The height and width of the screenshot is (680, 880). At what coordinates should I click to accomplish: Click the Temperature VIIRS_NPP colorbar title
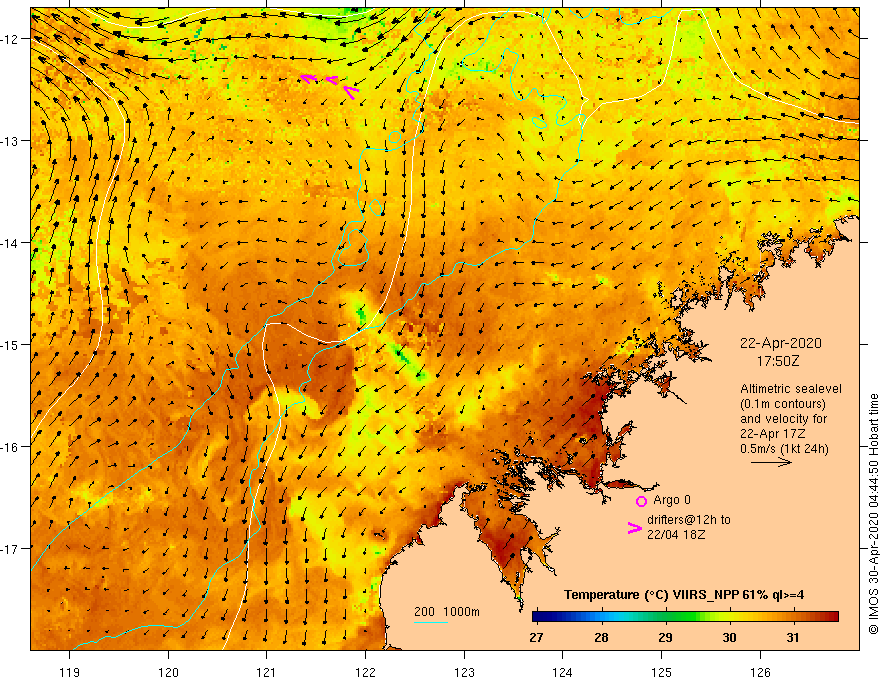point(684,595)
